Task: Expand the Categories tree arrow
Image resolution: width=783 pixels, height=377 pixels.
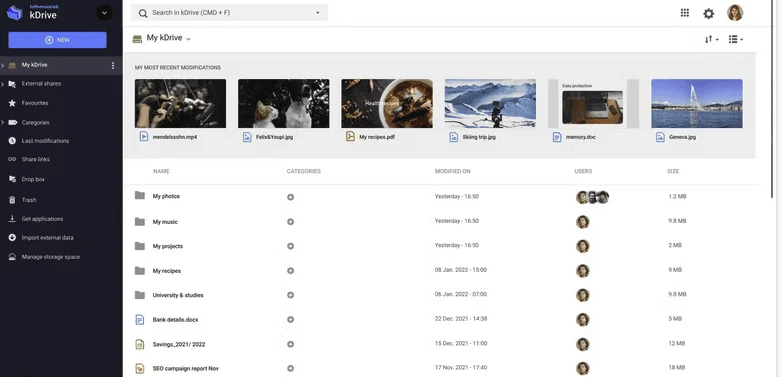Action: pos(2,122)
